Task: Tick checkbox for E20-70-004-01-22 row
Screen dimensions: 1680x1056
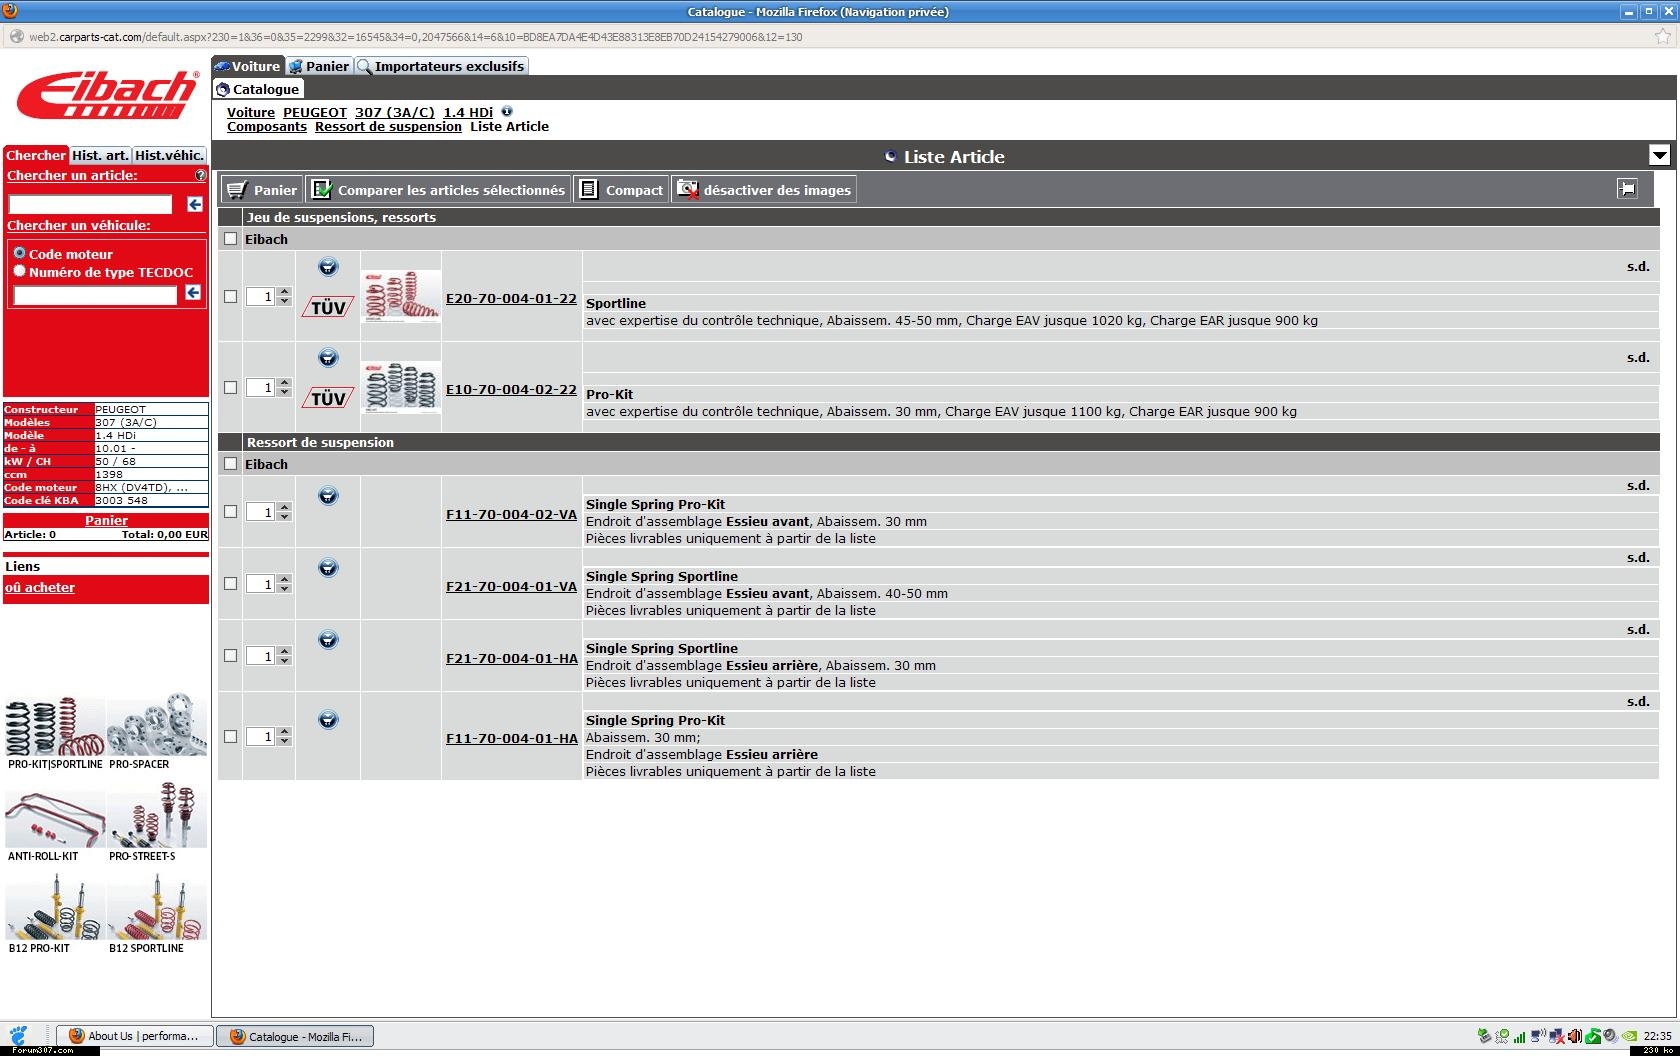Action: pos(231,296)
